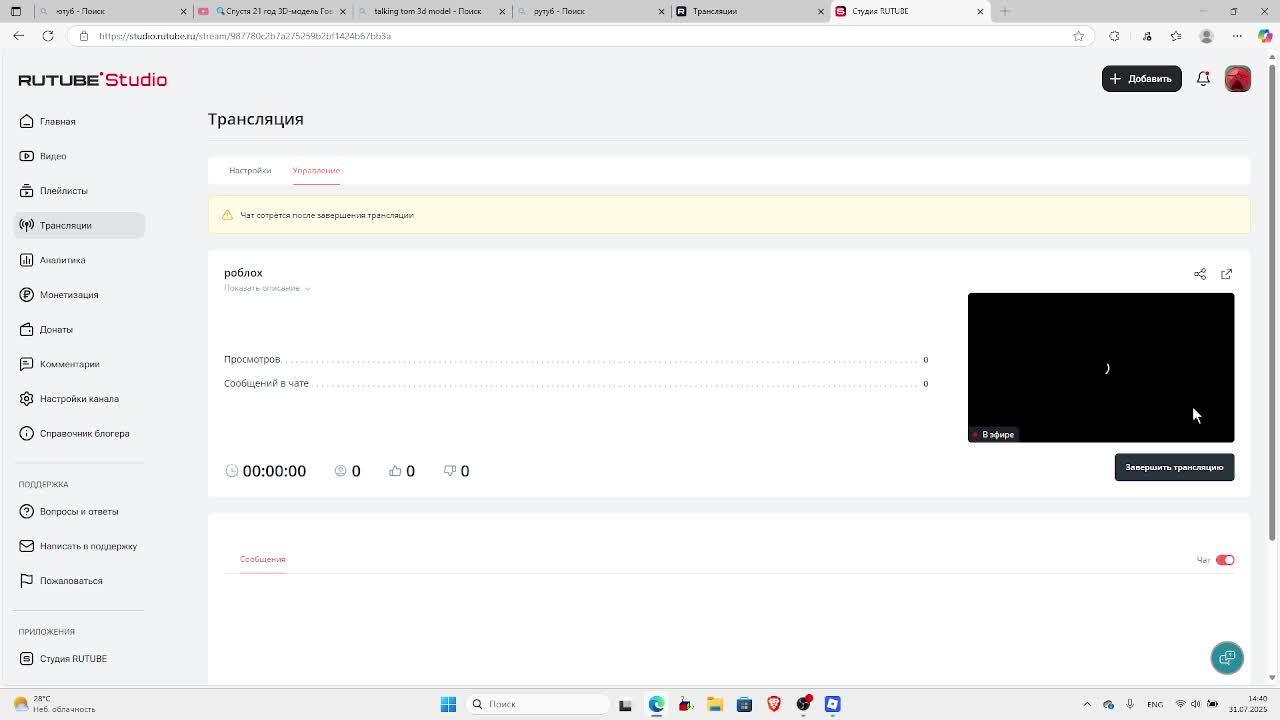Screen dimensions: 1280x720
Task: Switch to the Управление tab
Action: click(x=316, y=170)
